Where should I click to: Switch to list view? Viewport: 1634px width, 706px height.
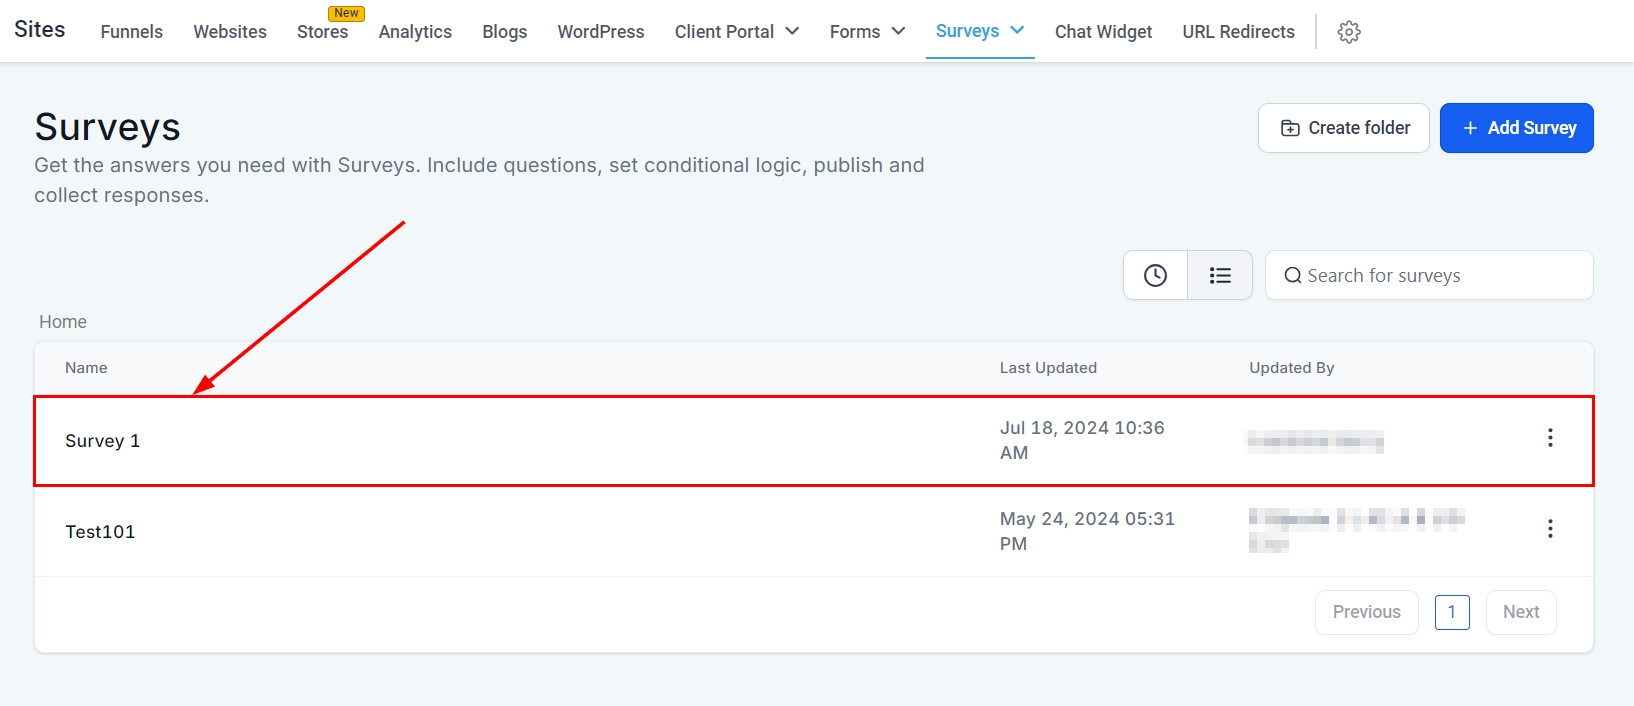[1219, 275]
